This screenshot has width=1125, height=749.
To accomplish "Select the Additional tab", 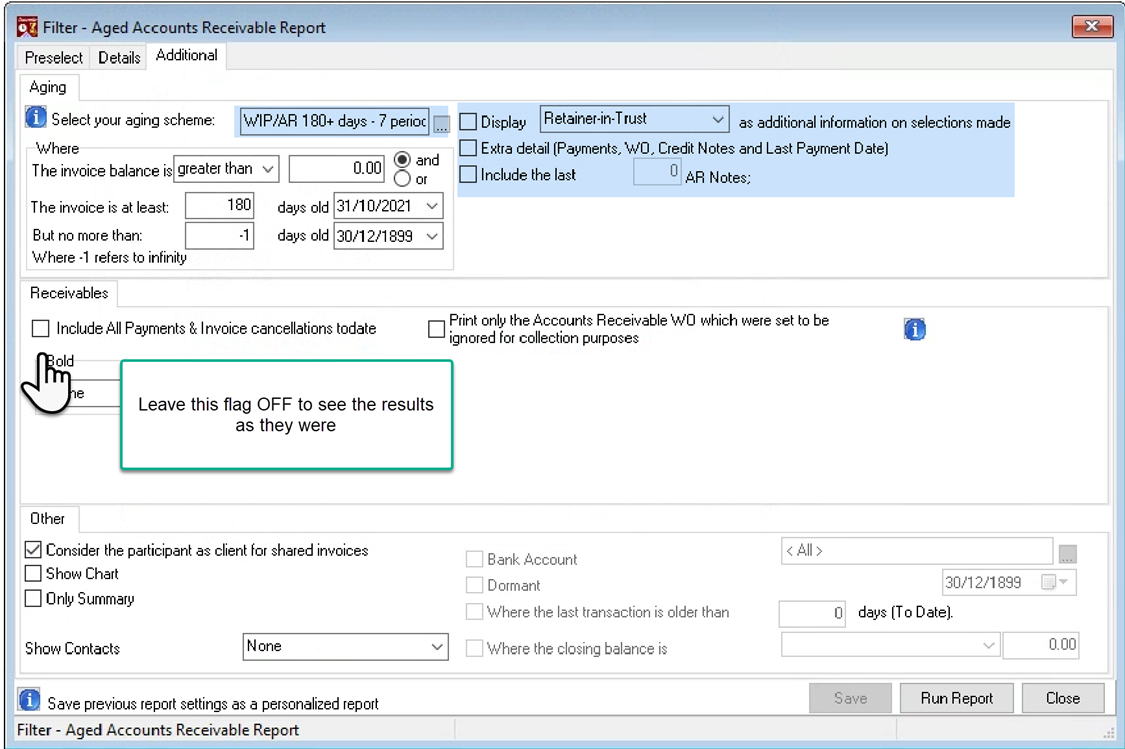I will 187,55.
